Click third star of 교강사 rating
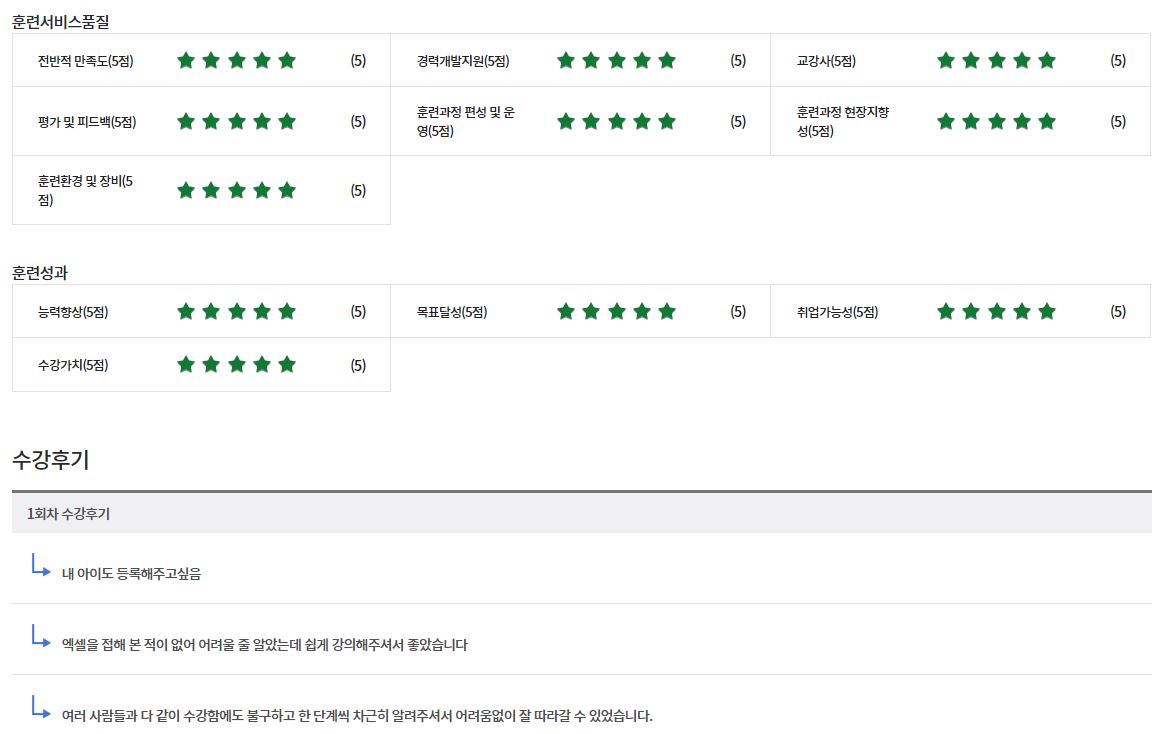Viewport: 1167px width, 734px height. pyautogui.click(x=996, y=61)
